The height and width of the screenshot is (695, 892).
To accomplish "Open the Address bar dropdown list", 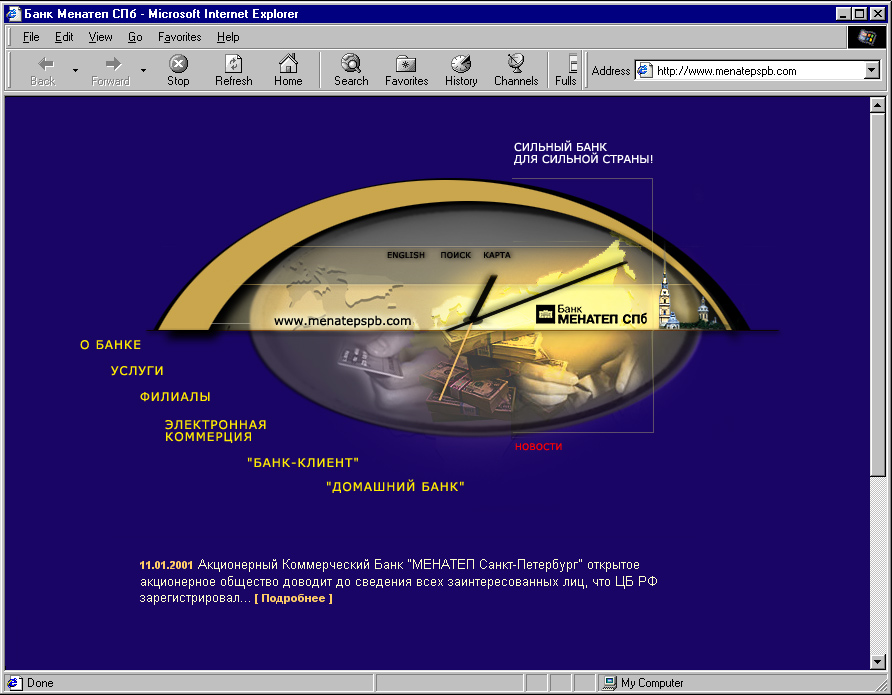I will pyautogui.click(x=872, y=71).
